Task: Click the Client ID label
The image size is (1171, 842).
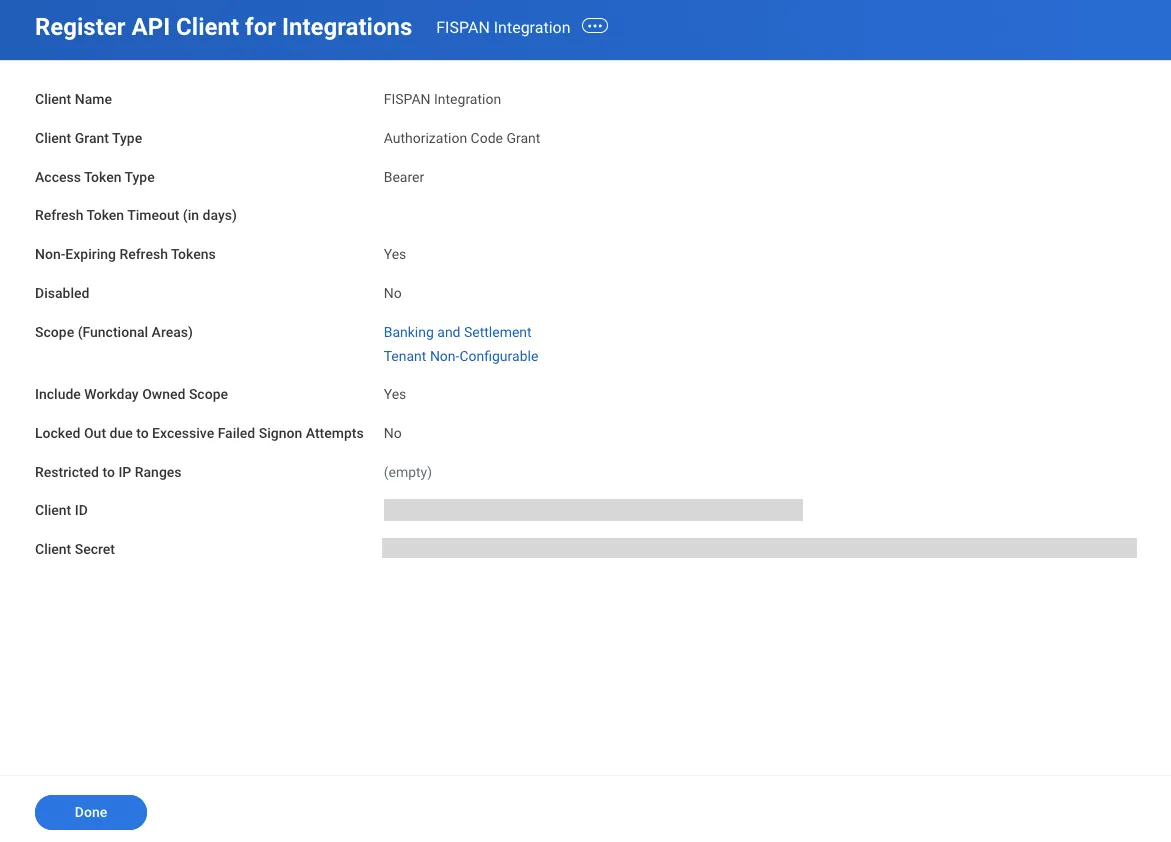Action: [61, 510]
